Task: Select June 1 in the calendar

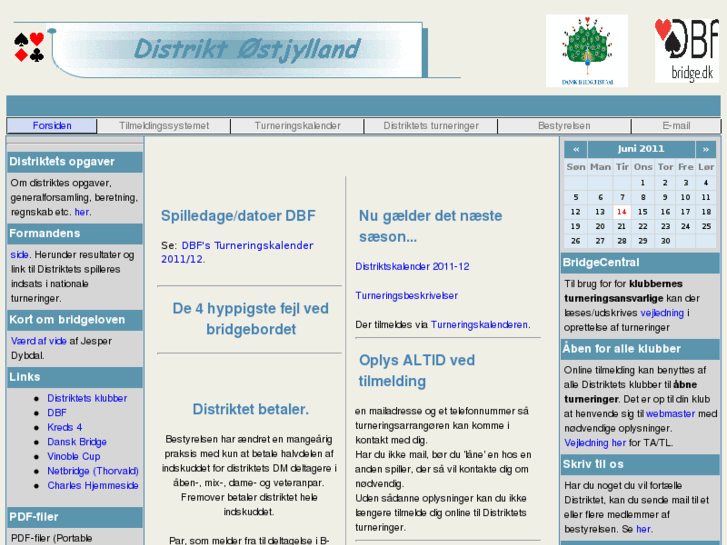Action: (643, 183)
